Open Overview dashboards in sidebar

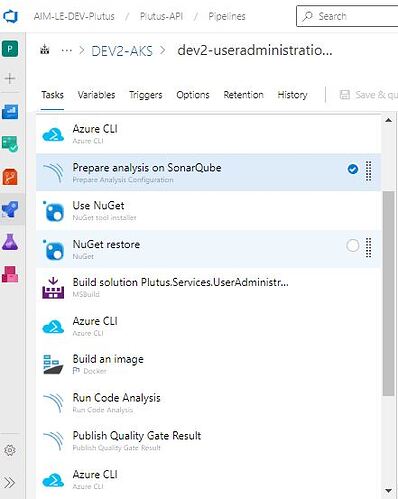click(10, 112)
